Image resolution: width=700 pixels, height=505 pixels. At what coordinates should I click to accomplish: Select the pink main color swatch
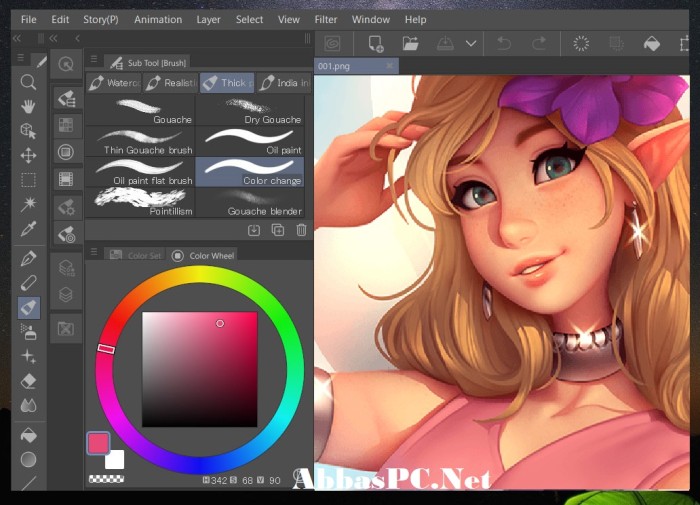(98, 443)
